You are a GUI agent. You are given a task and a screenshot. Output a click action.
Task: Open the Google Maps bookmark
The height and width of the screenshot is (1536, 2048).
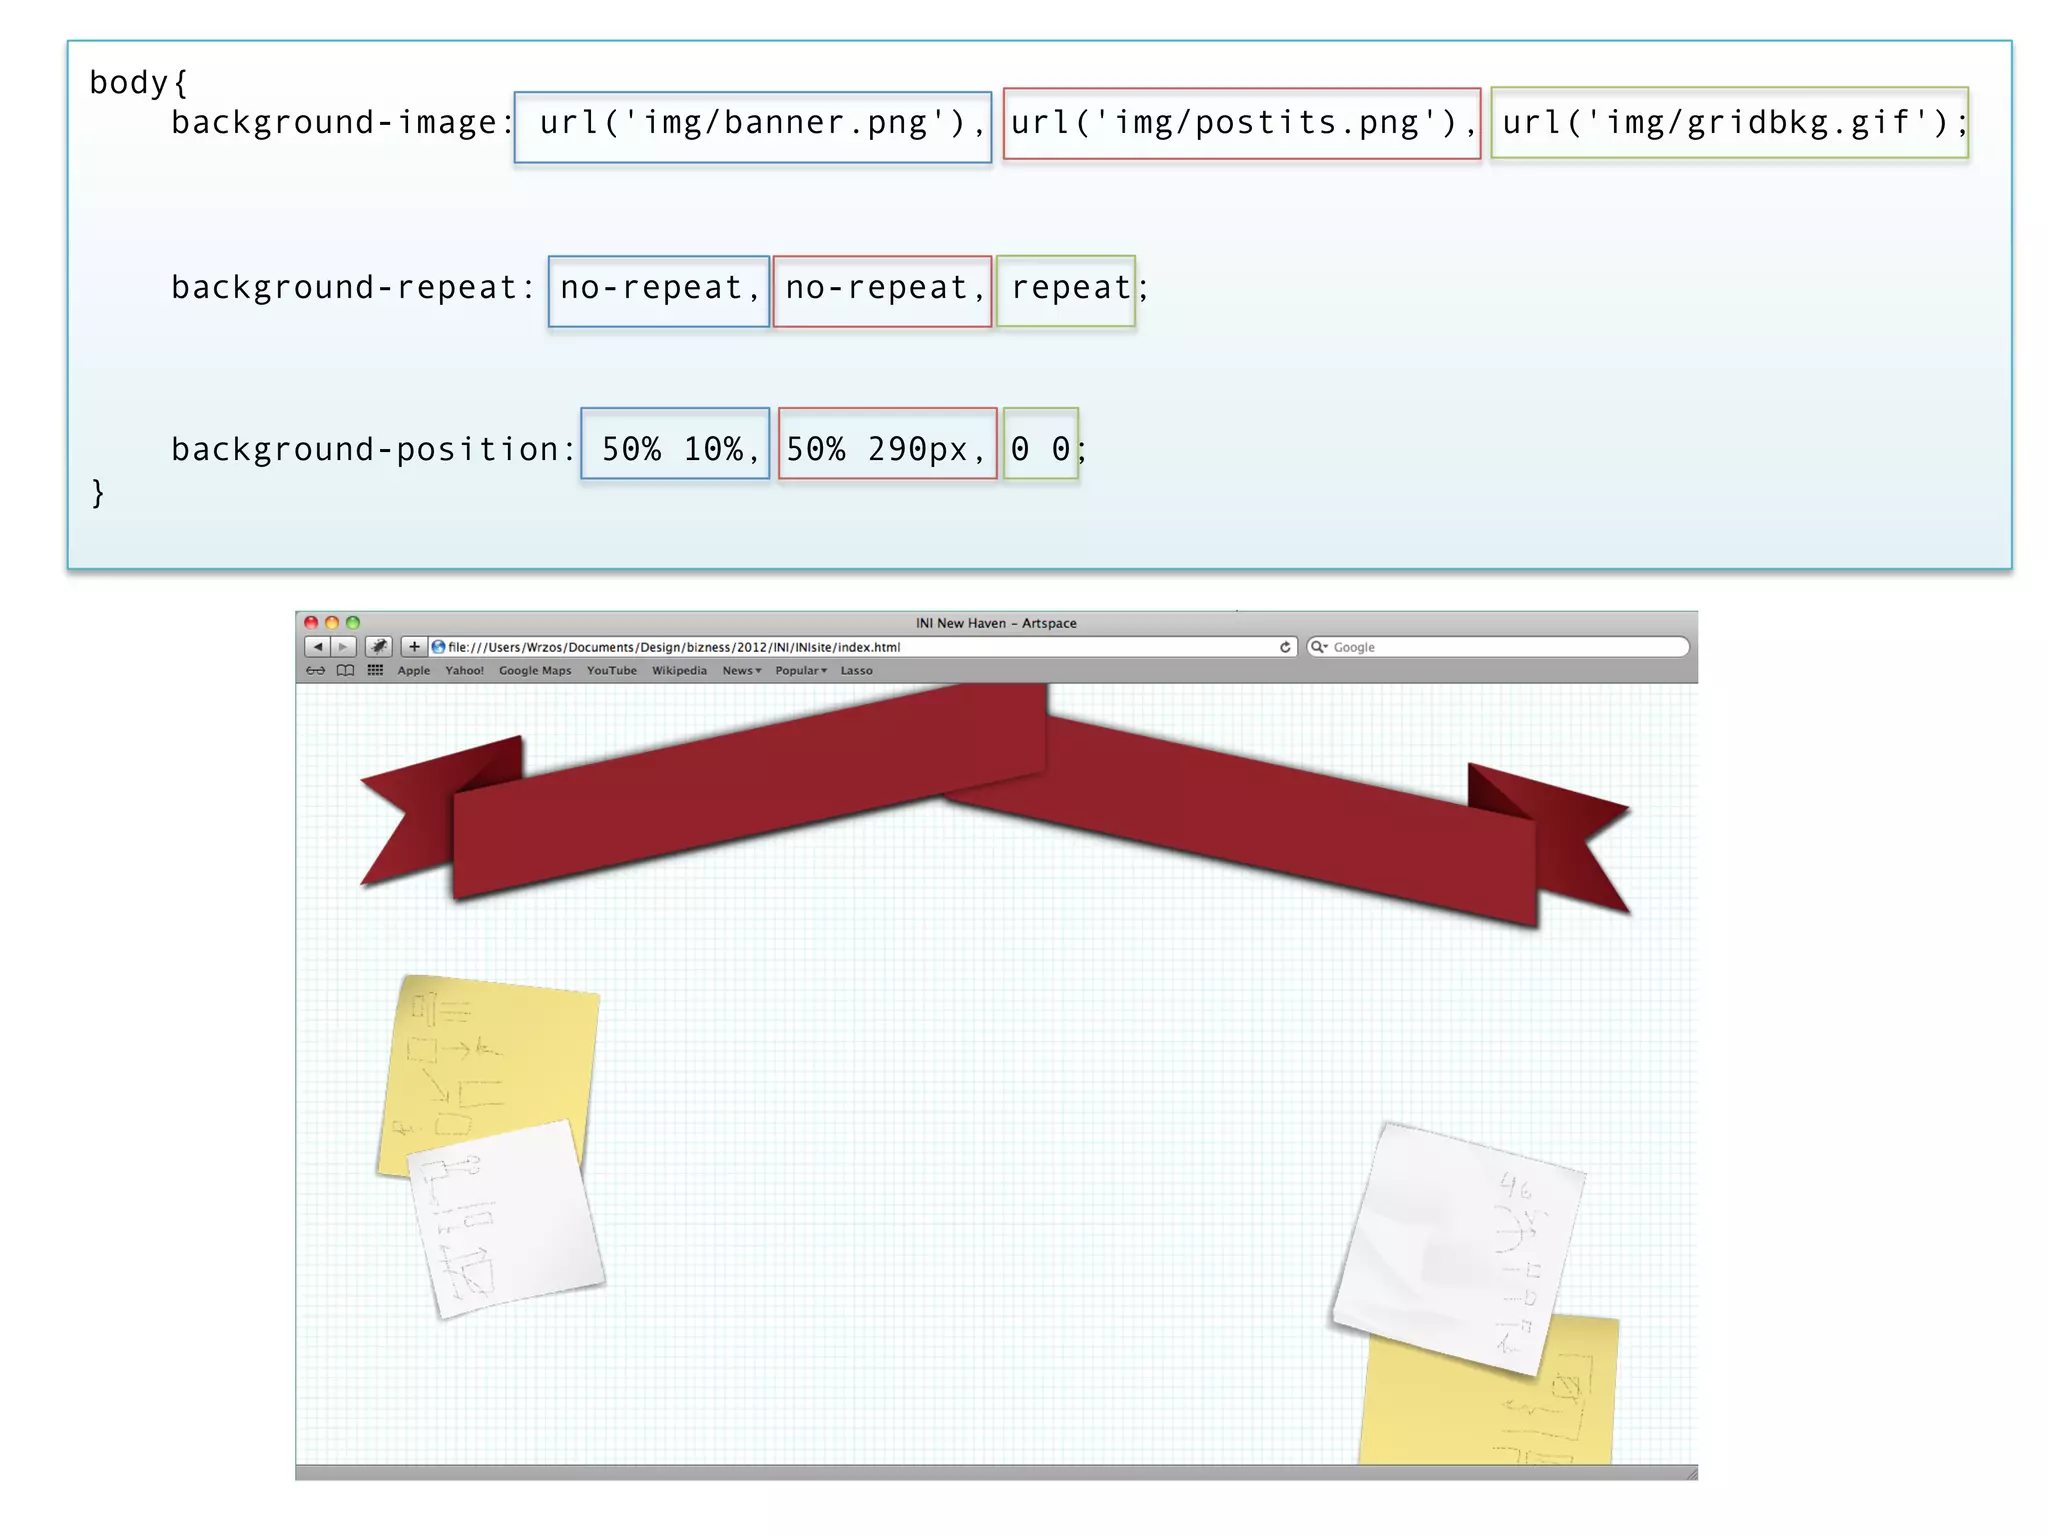tap(535, 671)
